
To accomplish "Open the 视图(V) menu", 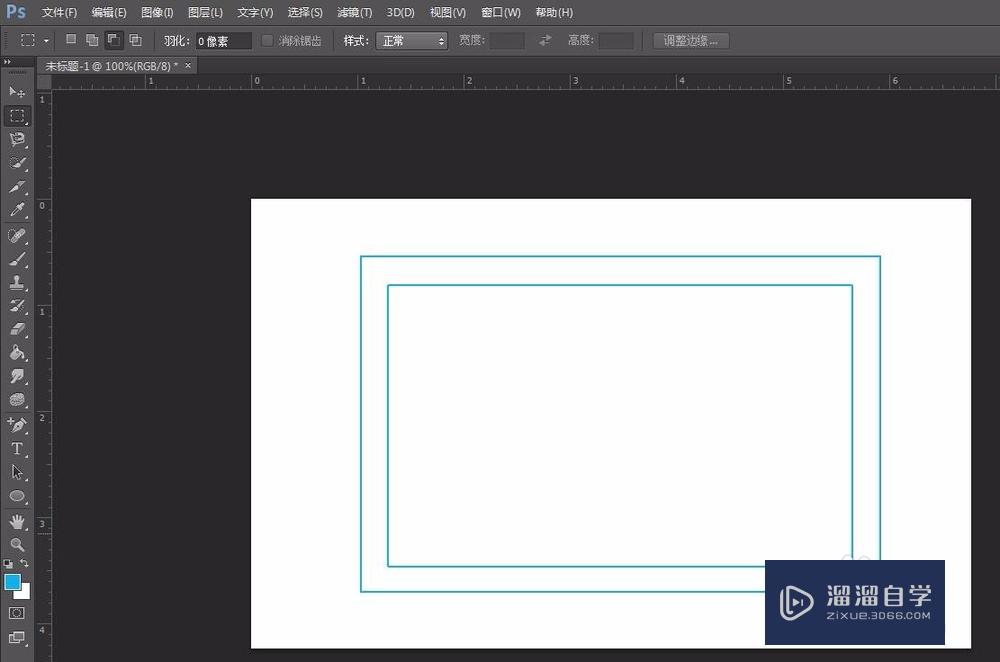I will (x=448, y=12).
